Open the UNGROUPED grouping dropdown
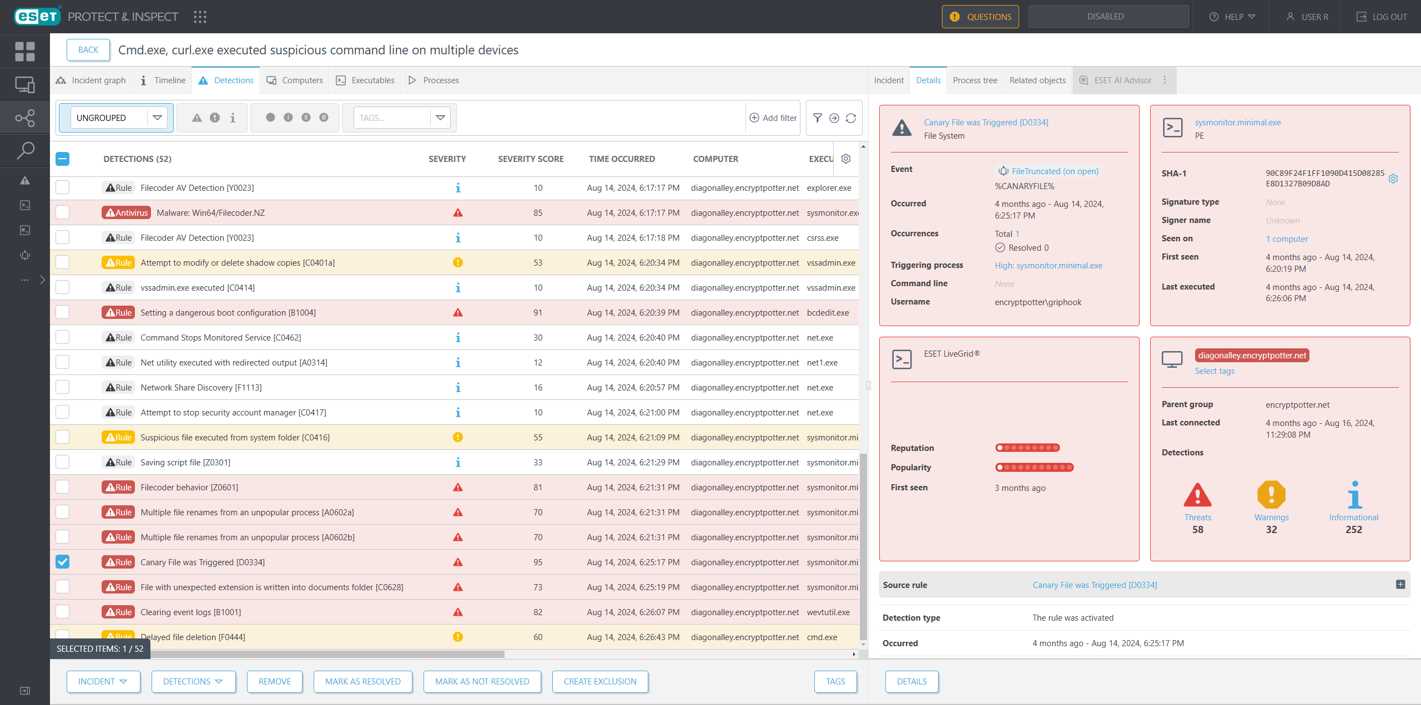The height and width of the screenshot is (705, 1421). pos(116,118)
